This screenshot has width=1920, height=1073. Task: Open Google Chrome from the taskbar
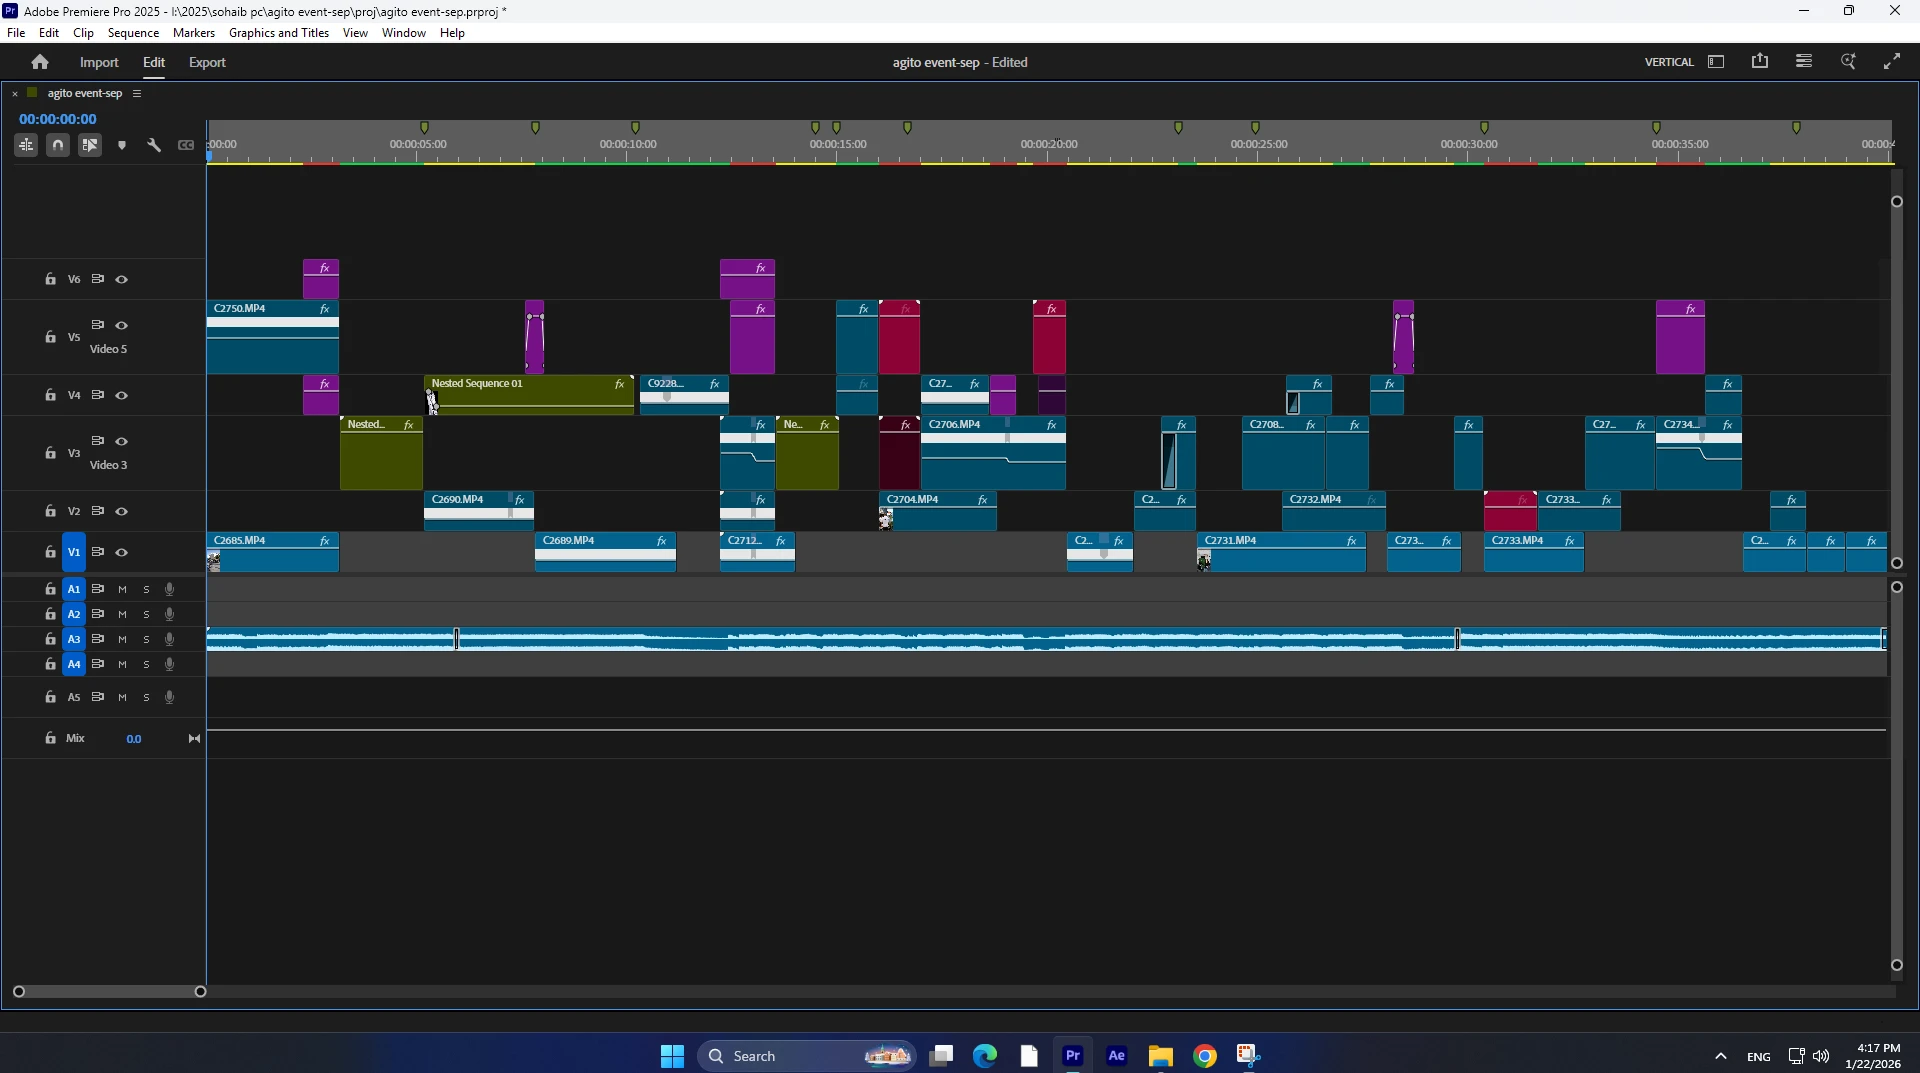point(1205,1056)
